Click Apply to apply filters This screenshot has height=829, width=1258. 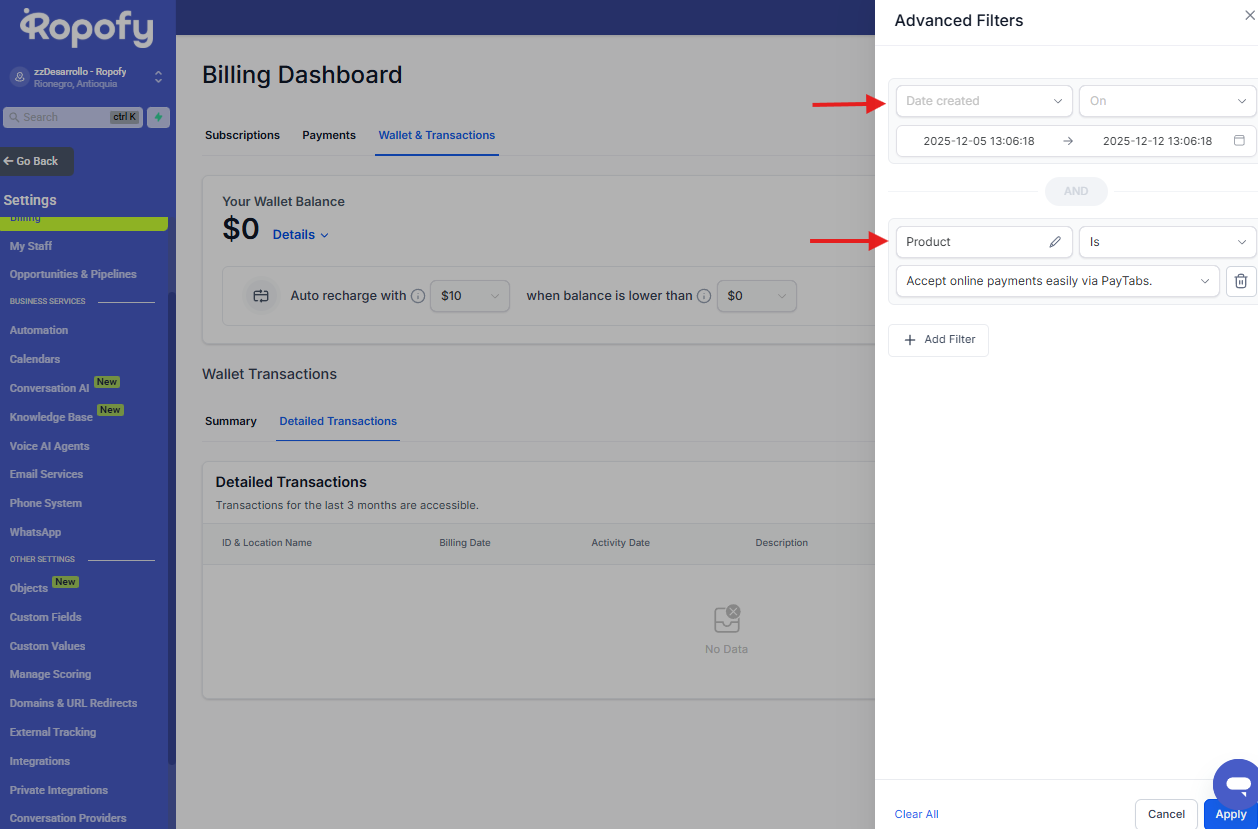click(1230, 814)
